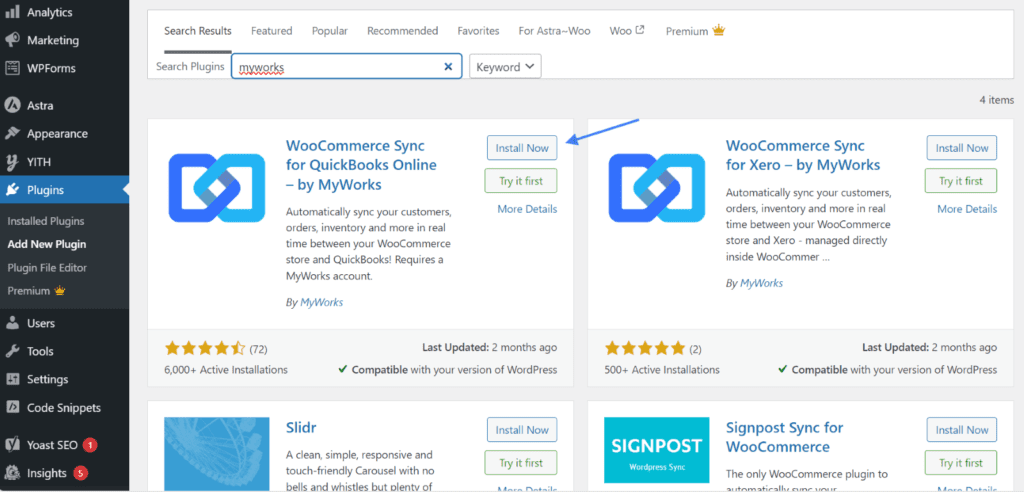Screen dimensions: 1024x492
Task: Select Add New Plugin submenu item
Action: [x=47, y=244]
